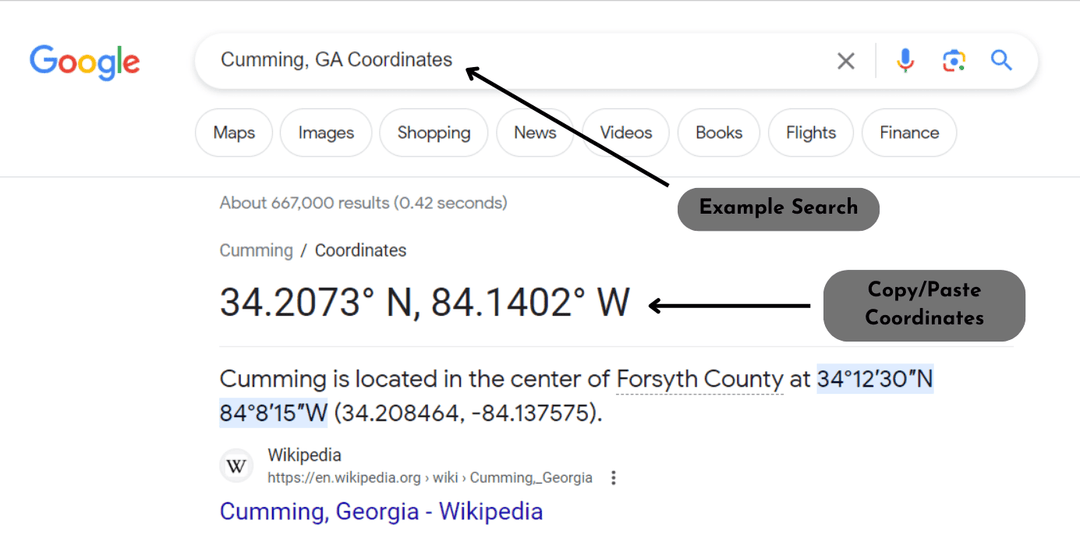Switch to the Images results tab

pos(326,133)
